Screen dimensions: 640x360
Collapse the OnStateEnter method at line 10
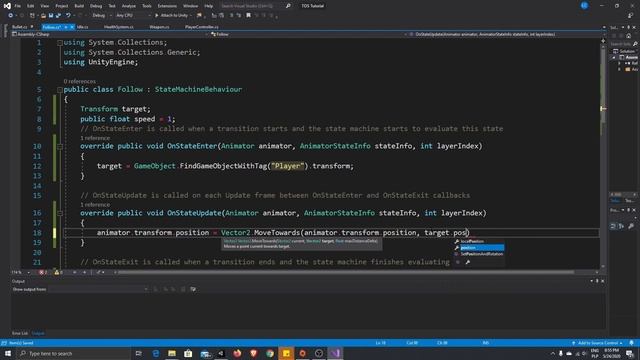(x=60, y=146)
